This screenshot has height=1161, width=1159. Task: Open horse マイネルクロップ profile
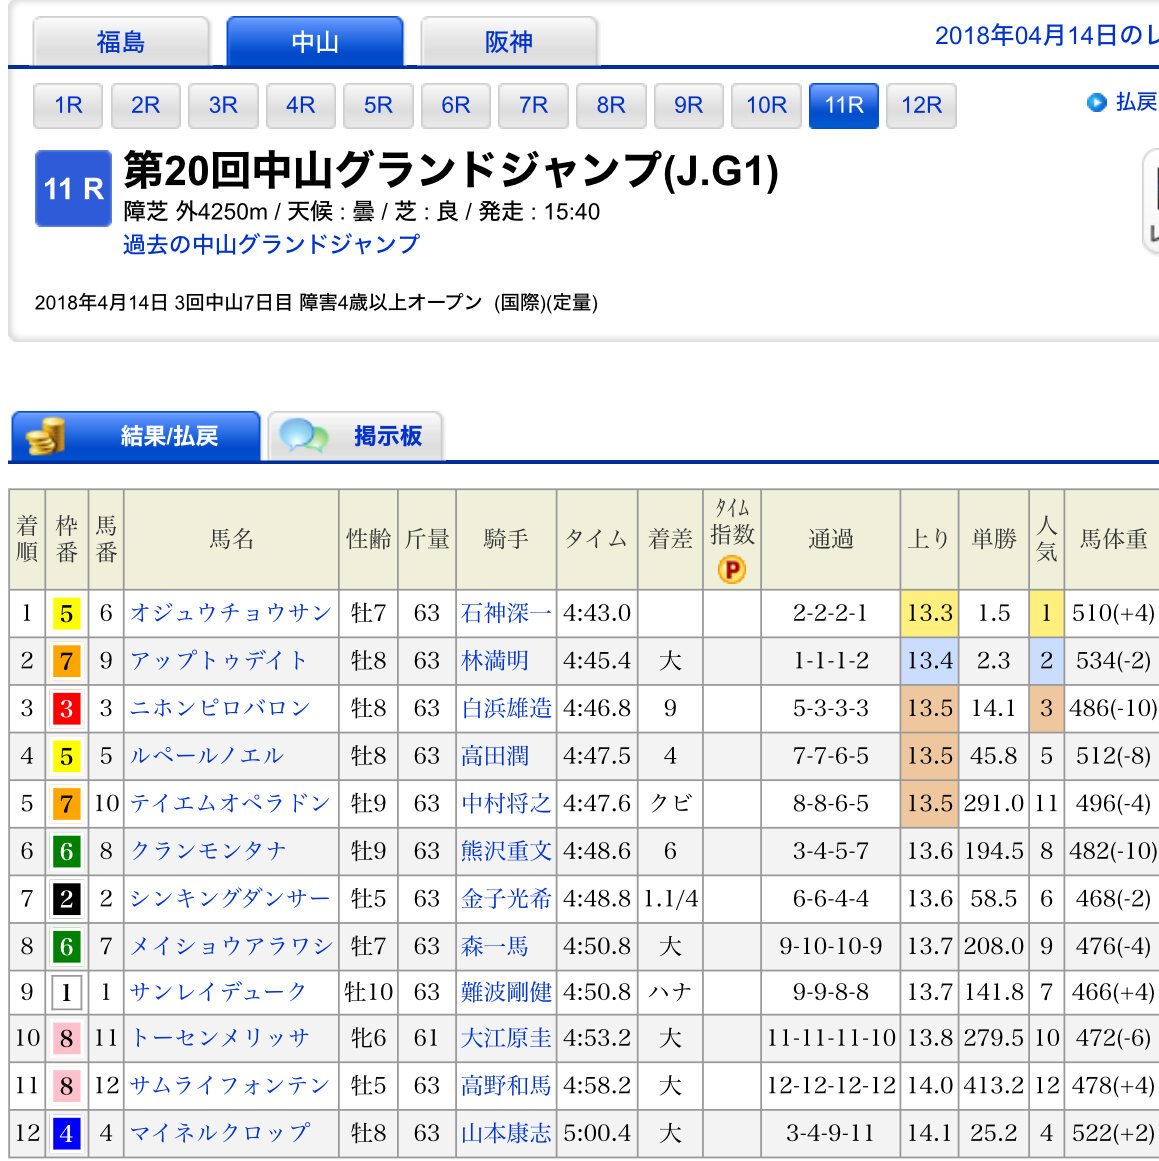[x=219, y=1133]
